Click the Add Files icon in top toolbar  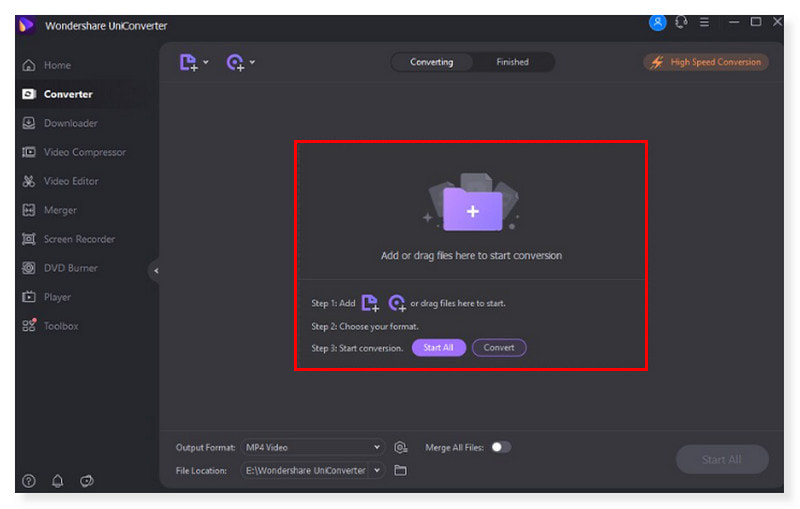click(x=189, y=62)
